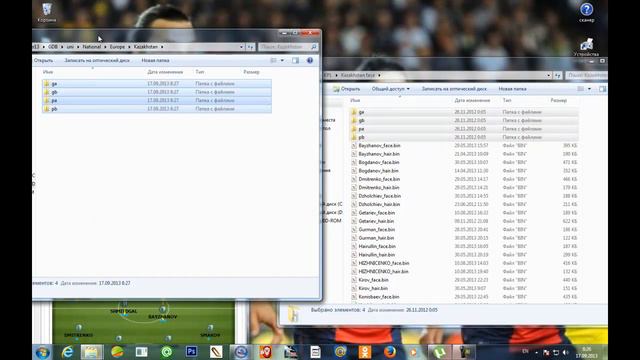Image resolution: width=640 pixels, height=360 pixels.
Task: Go to Europe breadcrumb segment
Action: click(x=118, y=47)
